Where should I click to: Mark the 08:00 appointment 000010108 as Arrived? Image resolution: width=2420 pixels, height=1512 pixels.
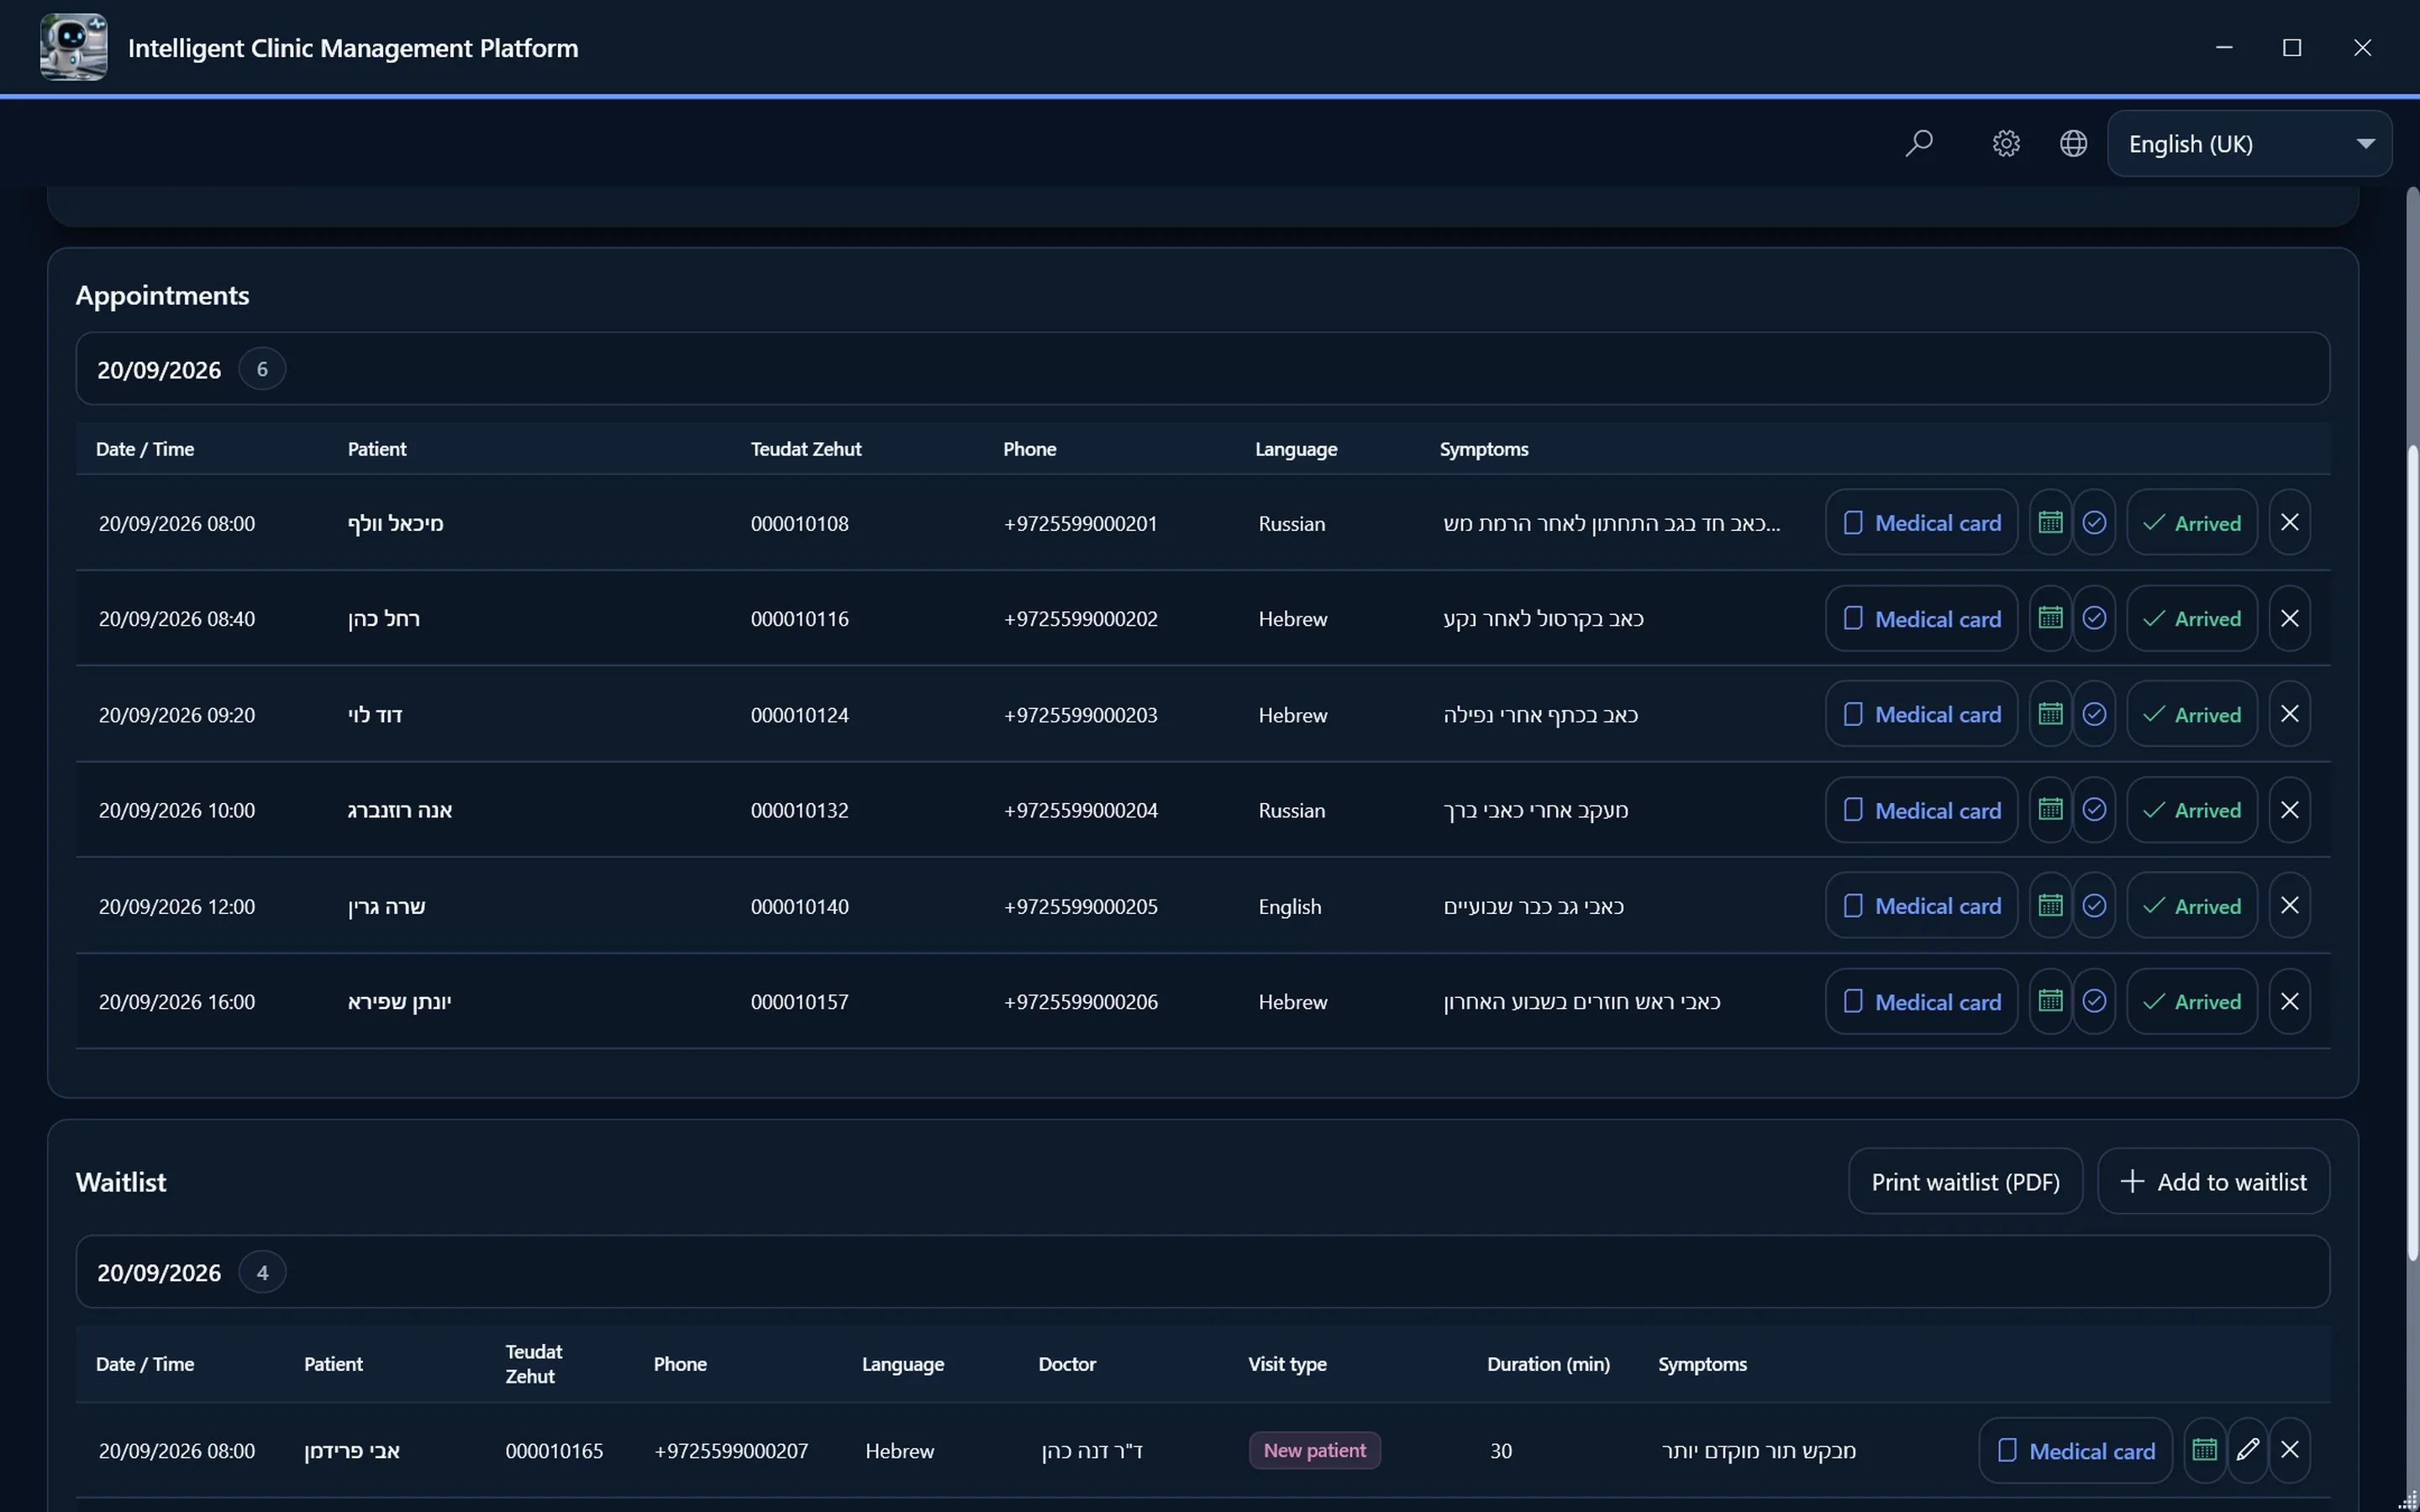2191,522
